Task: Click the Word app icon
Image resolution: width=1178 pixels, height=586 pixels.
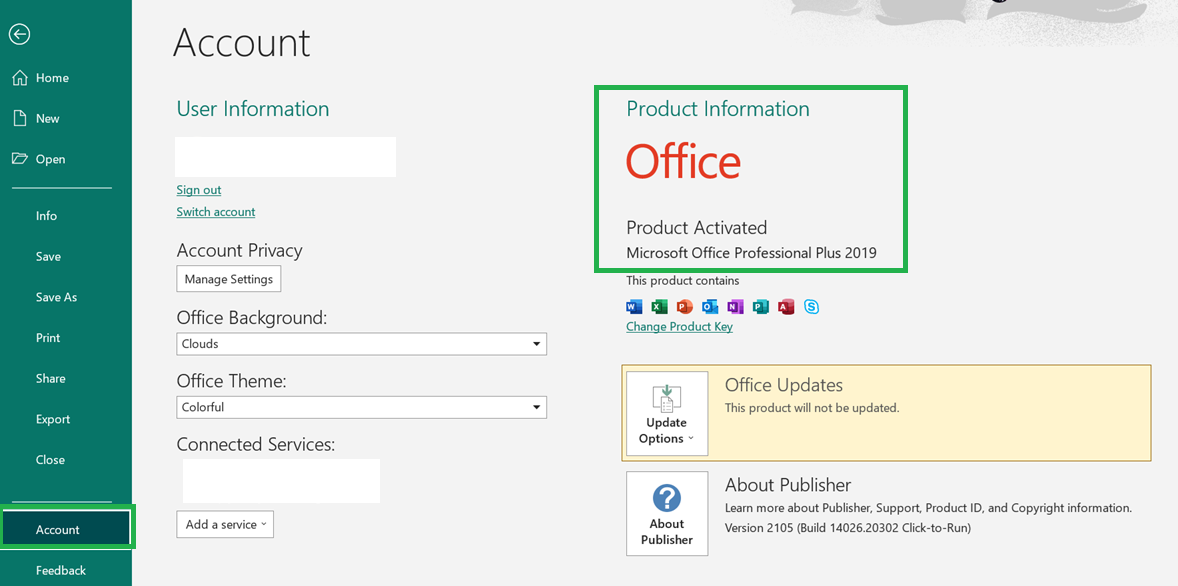Action: (x=635, y=307)
